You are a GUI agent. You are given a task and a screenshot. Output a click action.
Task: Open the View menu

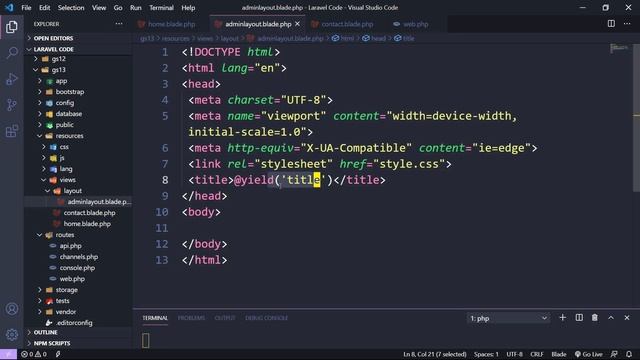tap(99, 8)
